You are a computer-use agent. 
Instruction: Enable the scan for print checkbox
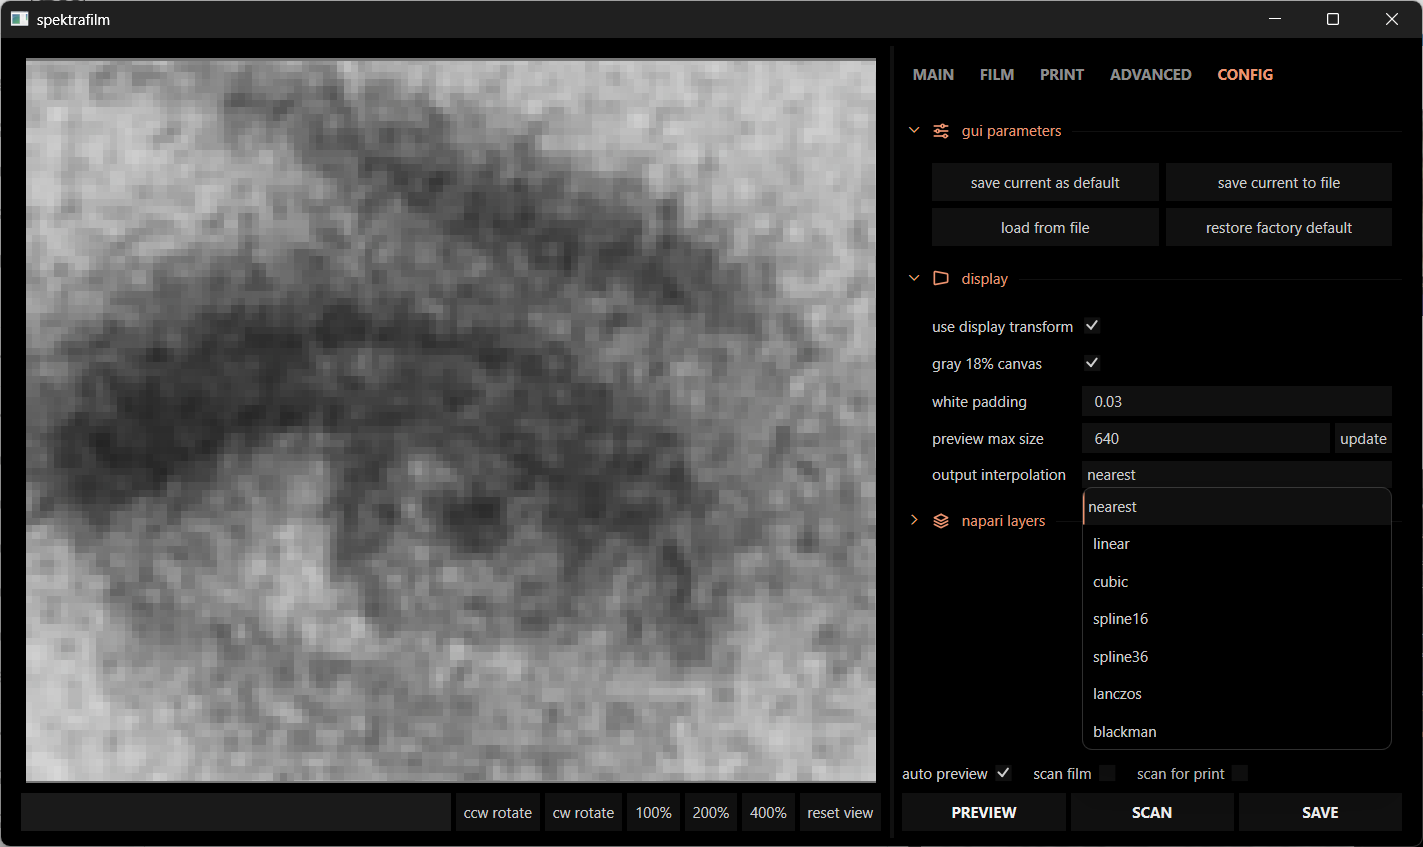click(1240, 773)
